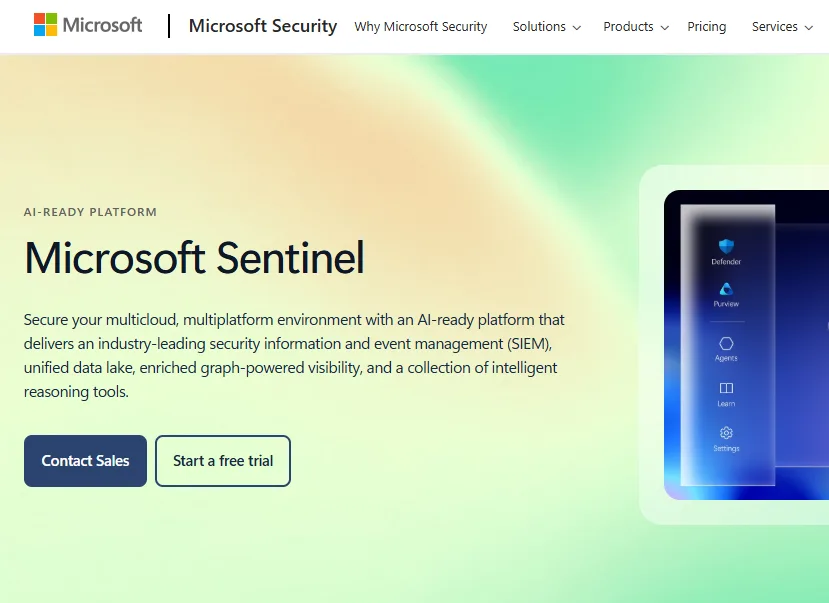Click the Settings gear icon in the preview sidebar
The image size is (829, 603).
pos(727,434)
